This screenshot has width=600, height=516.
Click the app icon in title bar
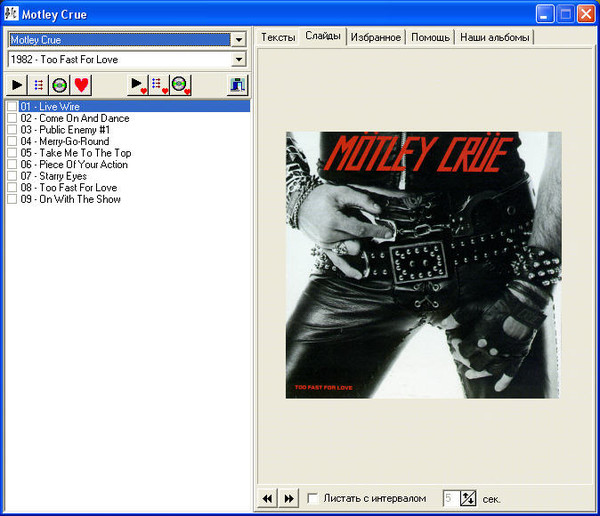pyautogui.click(x=11, y=14)
